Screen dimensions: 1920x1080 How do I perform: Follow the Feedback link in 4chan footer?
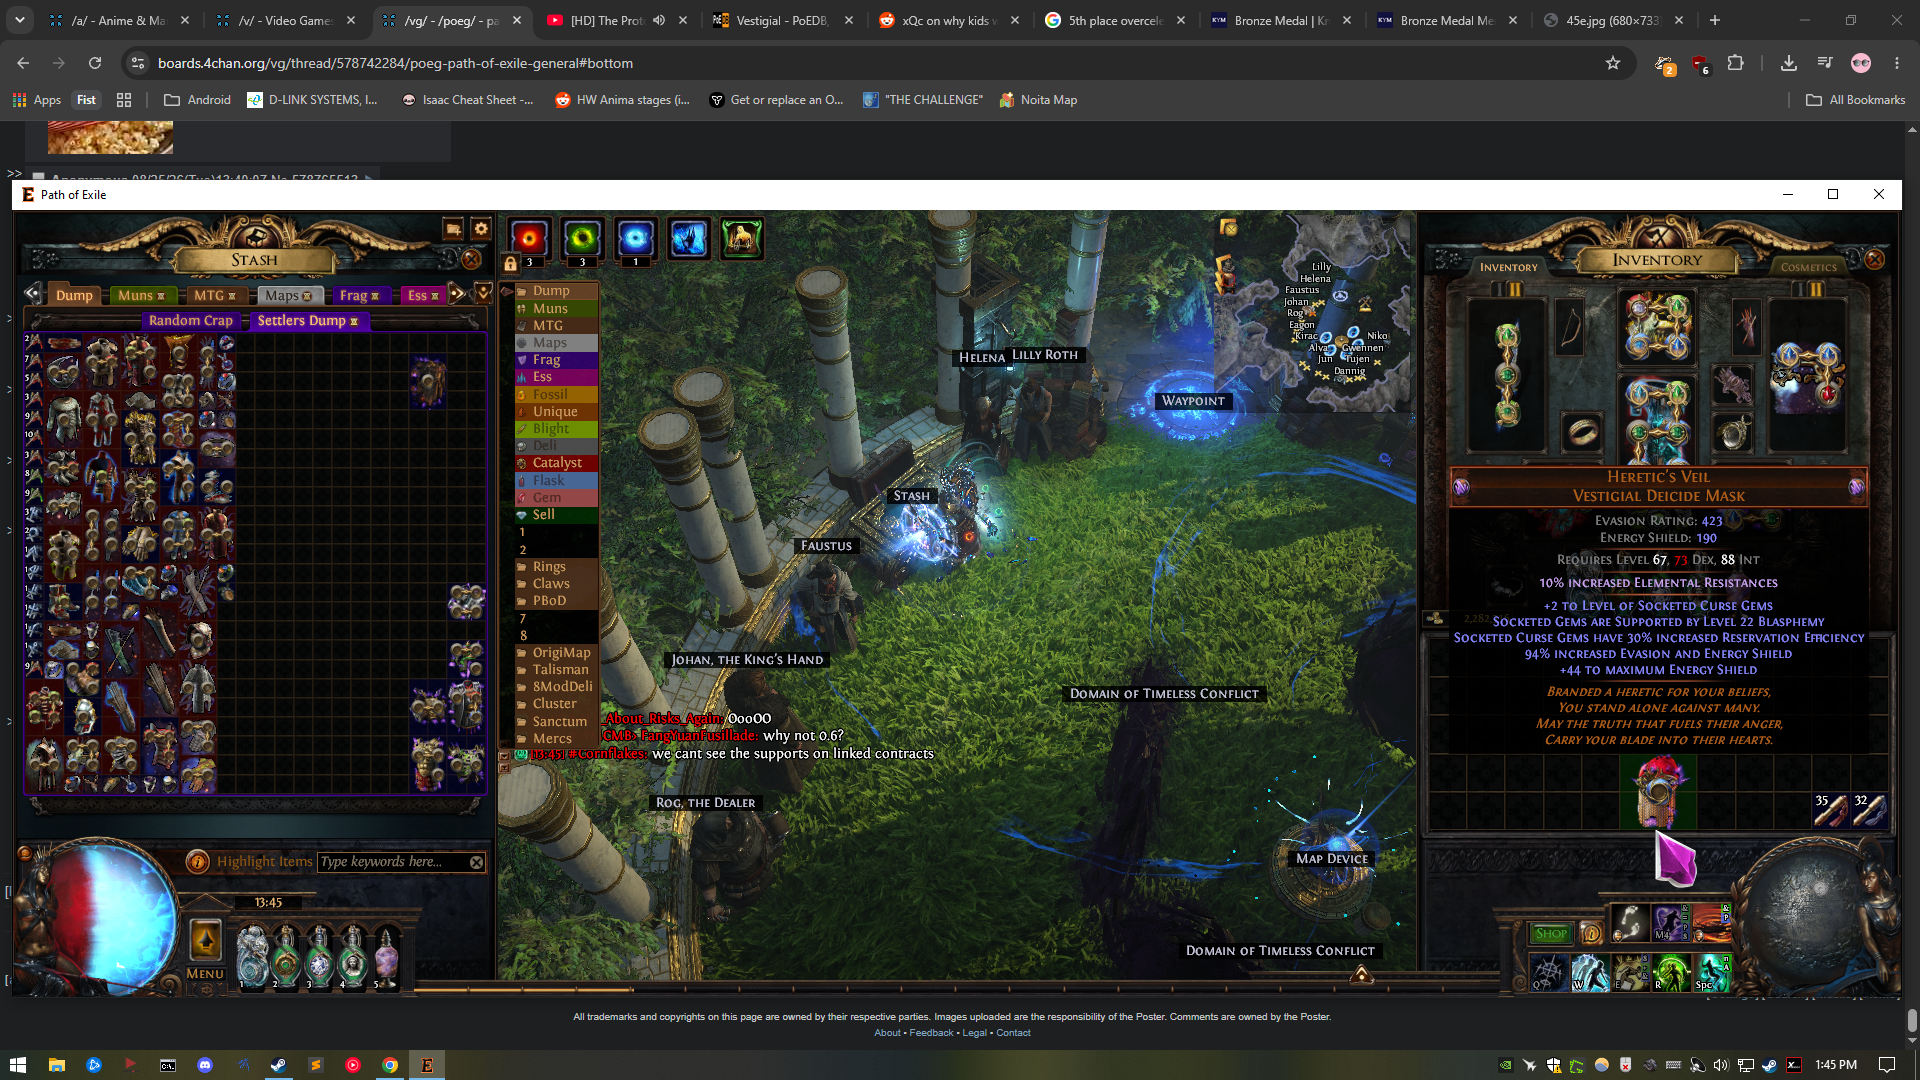pos(931,1033)
